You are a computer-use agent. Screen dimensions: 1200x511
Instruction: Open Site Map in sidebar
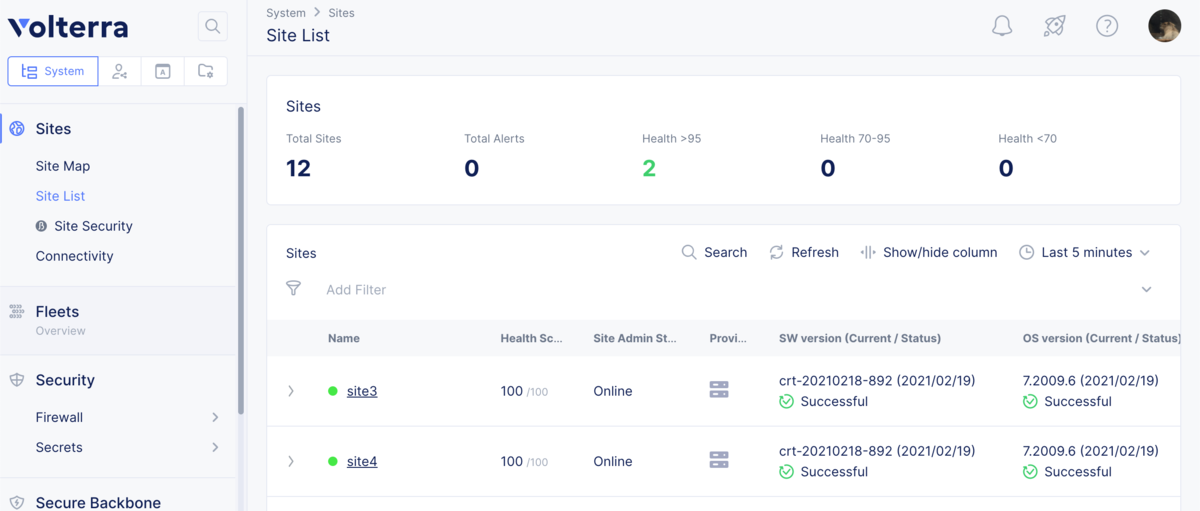point(63,166)
